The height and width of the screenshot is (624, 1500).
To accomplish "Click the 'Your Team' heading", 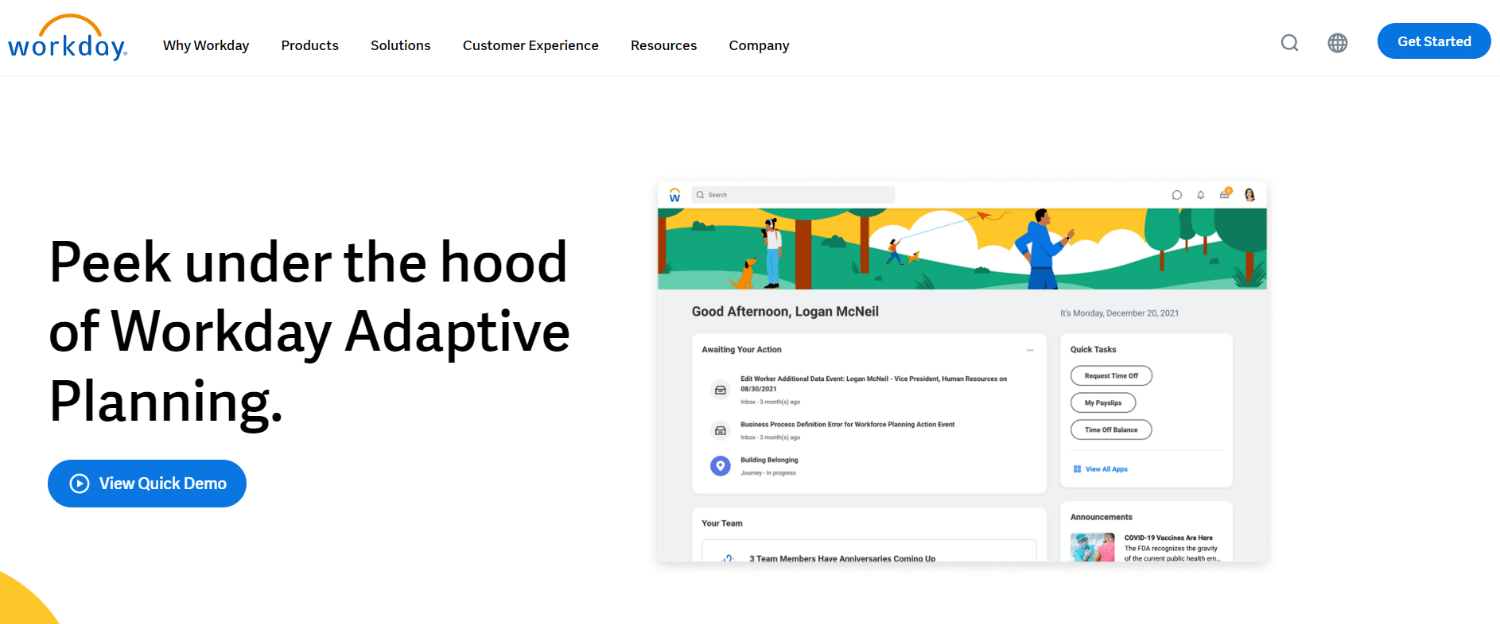I will (x=722, y=523).
